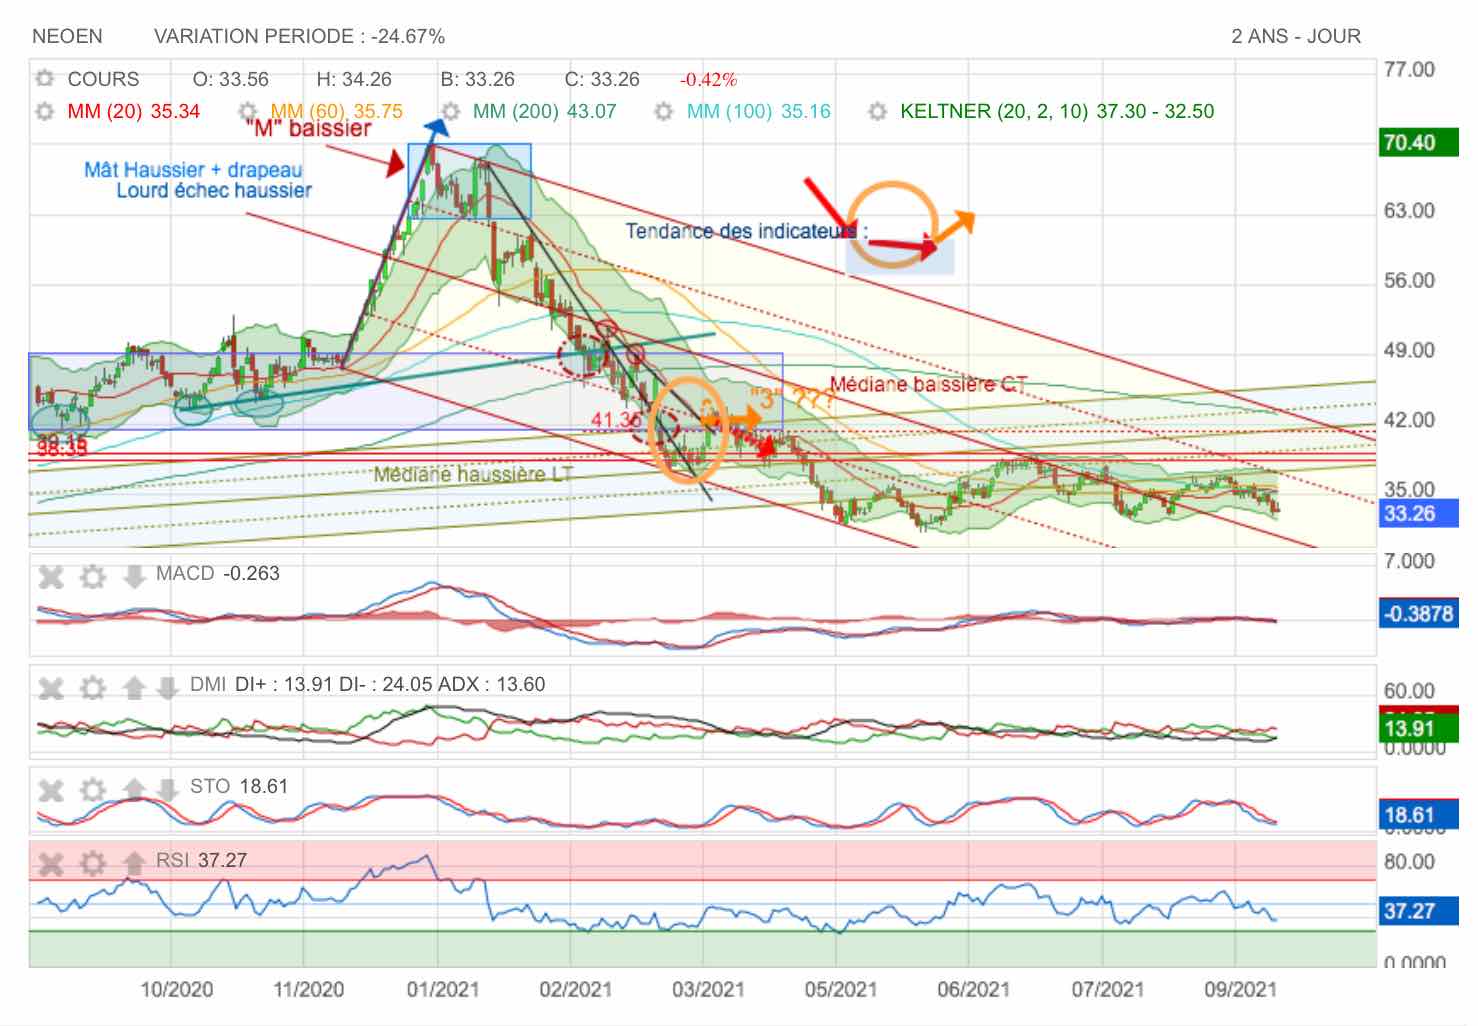Open settings gear for MM (200)
This screenshot has width=1478, height=1026.
451,111
